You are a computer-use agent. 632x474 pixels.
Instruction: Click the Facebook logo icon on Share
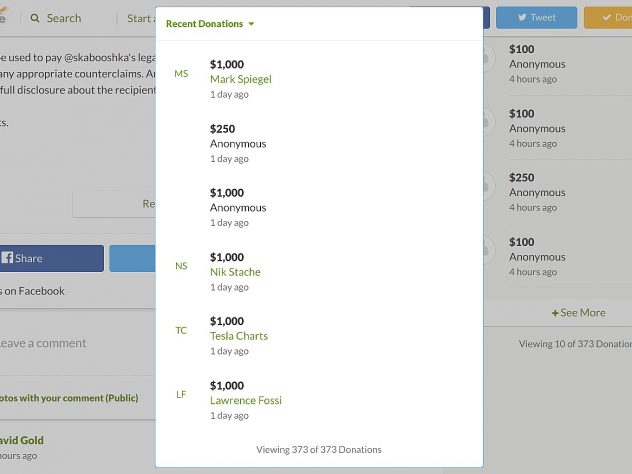point(7,258)
